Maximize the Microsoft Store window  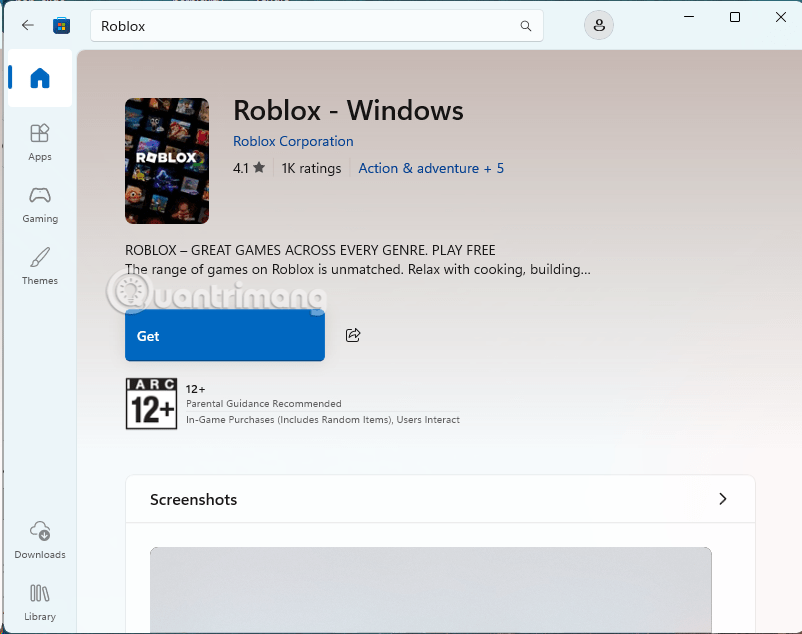tap(734, 17)
